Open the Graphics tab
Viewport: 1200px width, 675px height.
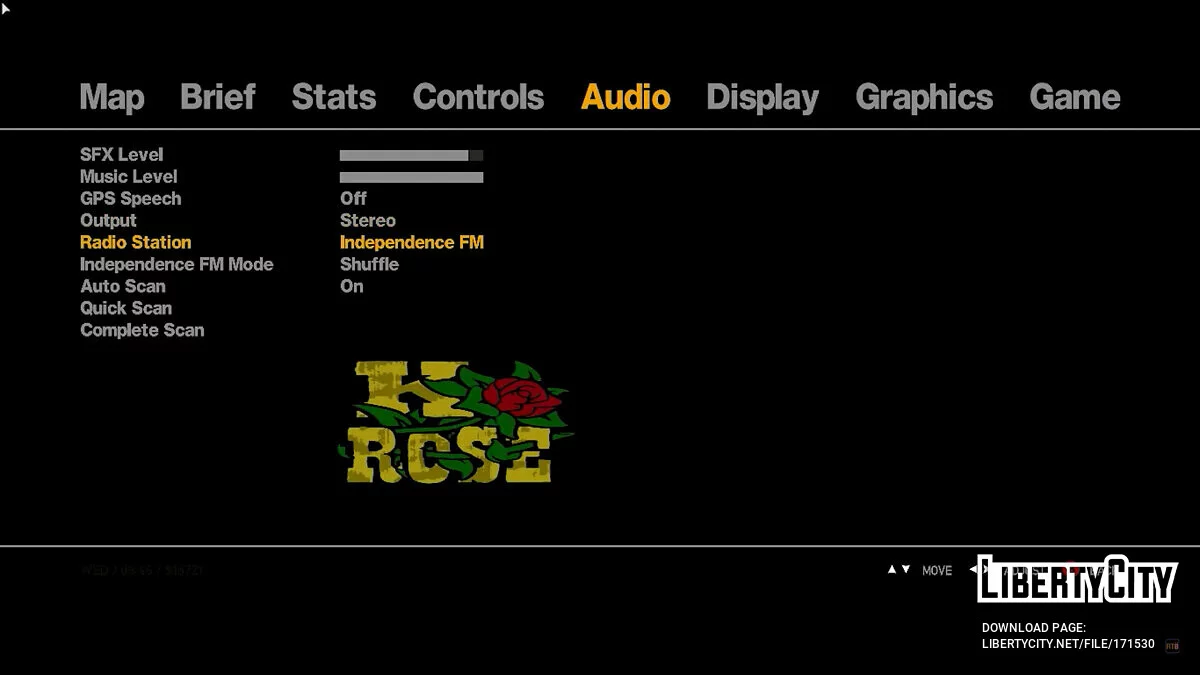pyautogui.click(x=924, y=97)
